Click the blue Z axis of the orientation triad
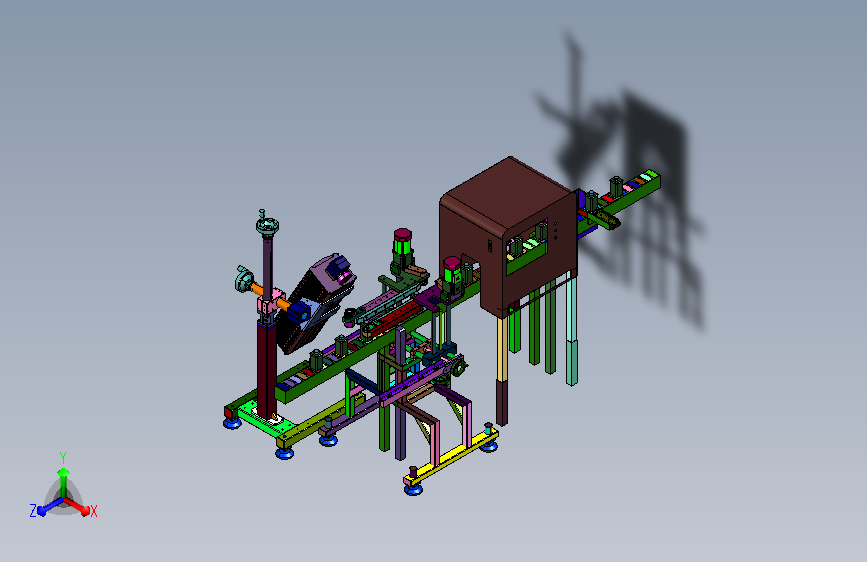Image resolution: width=867 pixels, height=562 pixels. (49, 506)
